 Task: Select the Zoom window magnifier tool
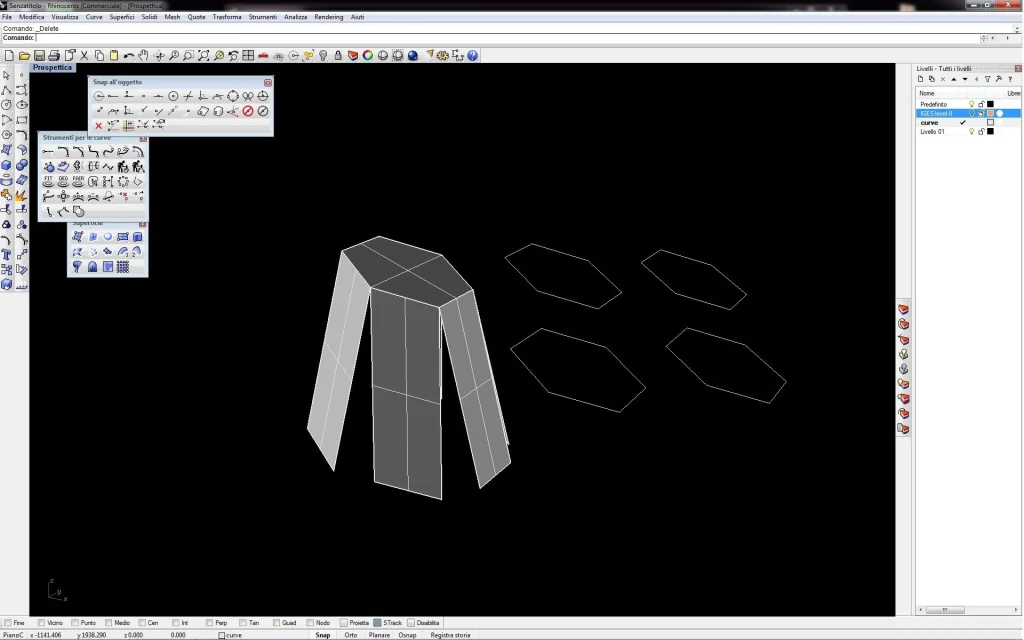[x=189, y=56]
